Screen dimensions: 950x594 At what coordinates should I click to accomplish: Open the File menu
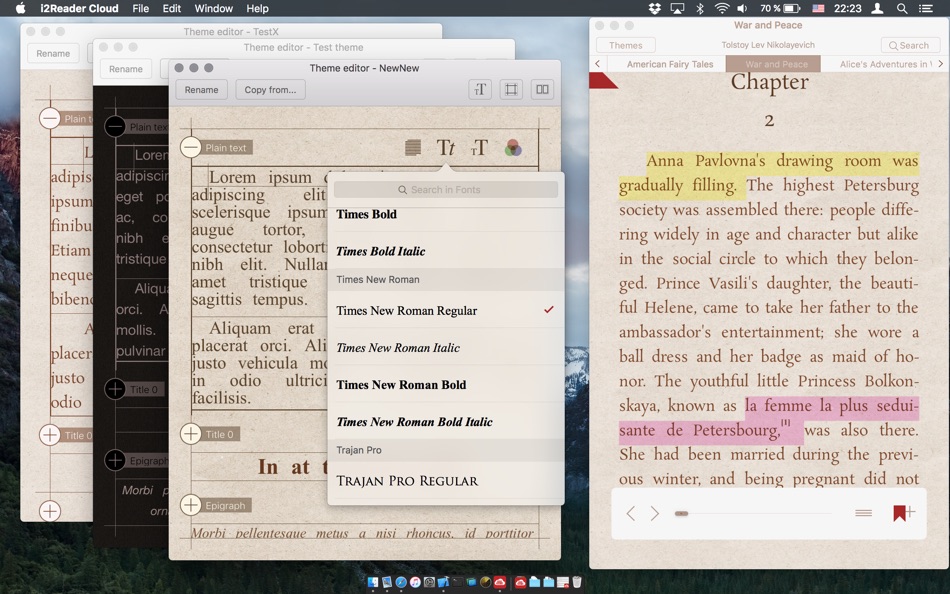(141, 8)
